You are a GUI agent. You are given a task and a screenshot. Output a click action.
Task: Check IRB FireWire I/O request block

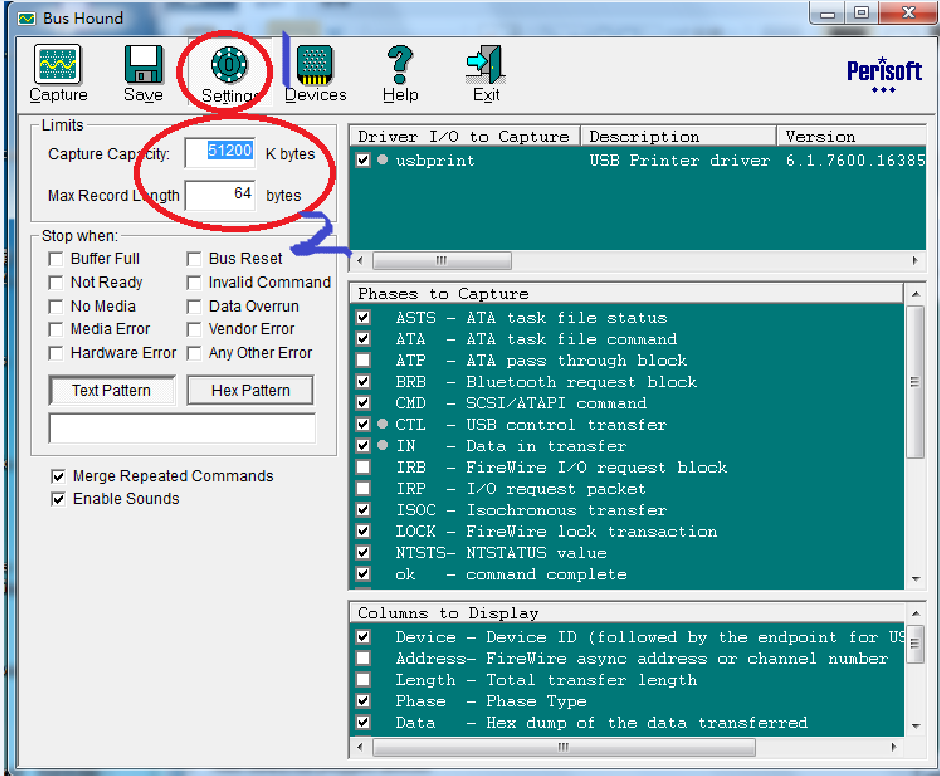363,467
